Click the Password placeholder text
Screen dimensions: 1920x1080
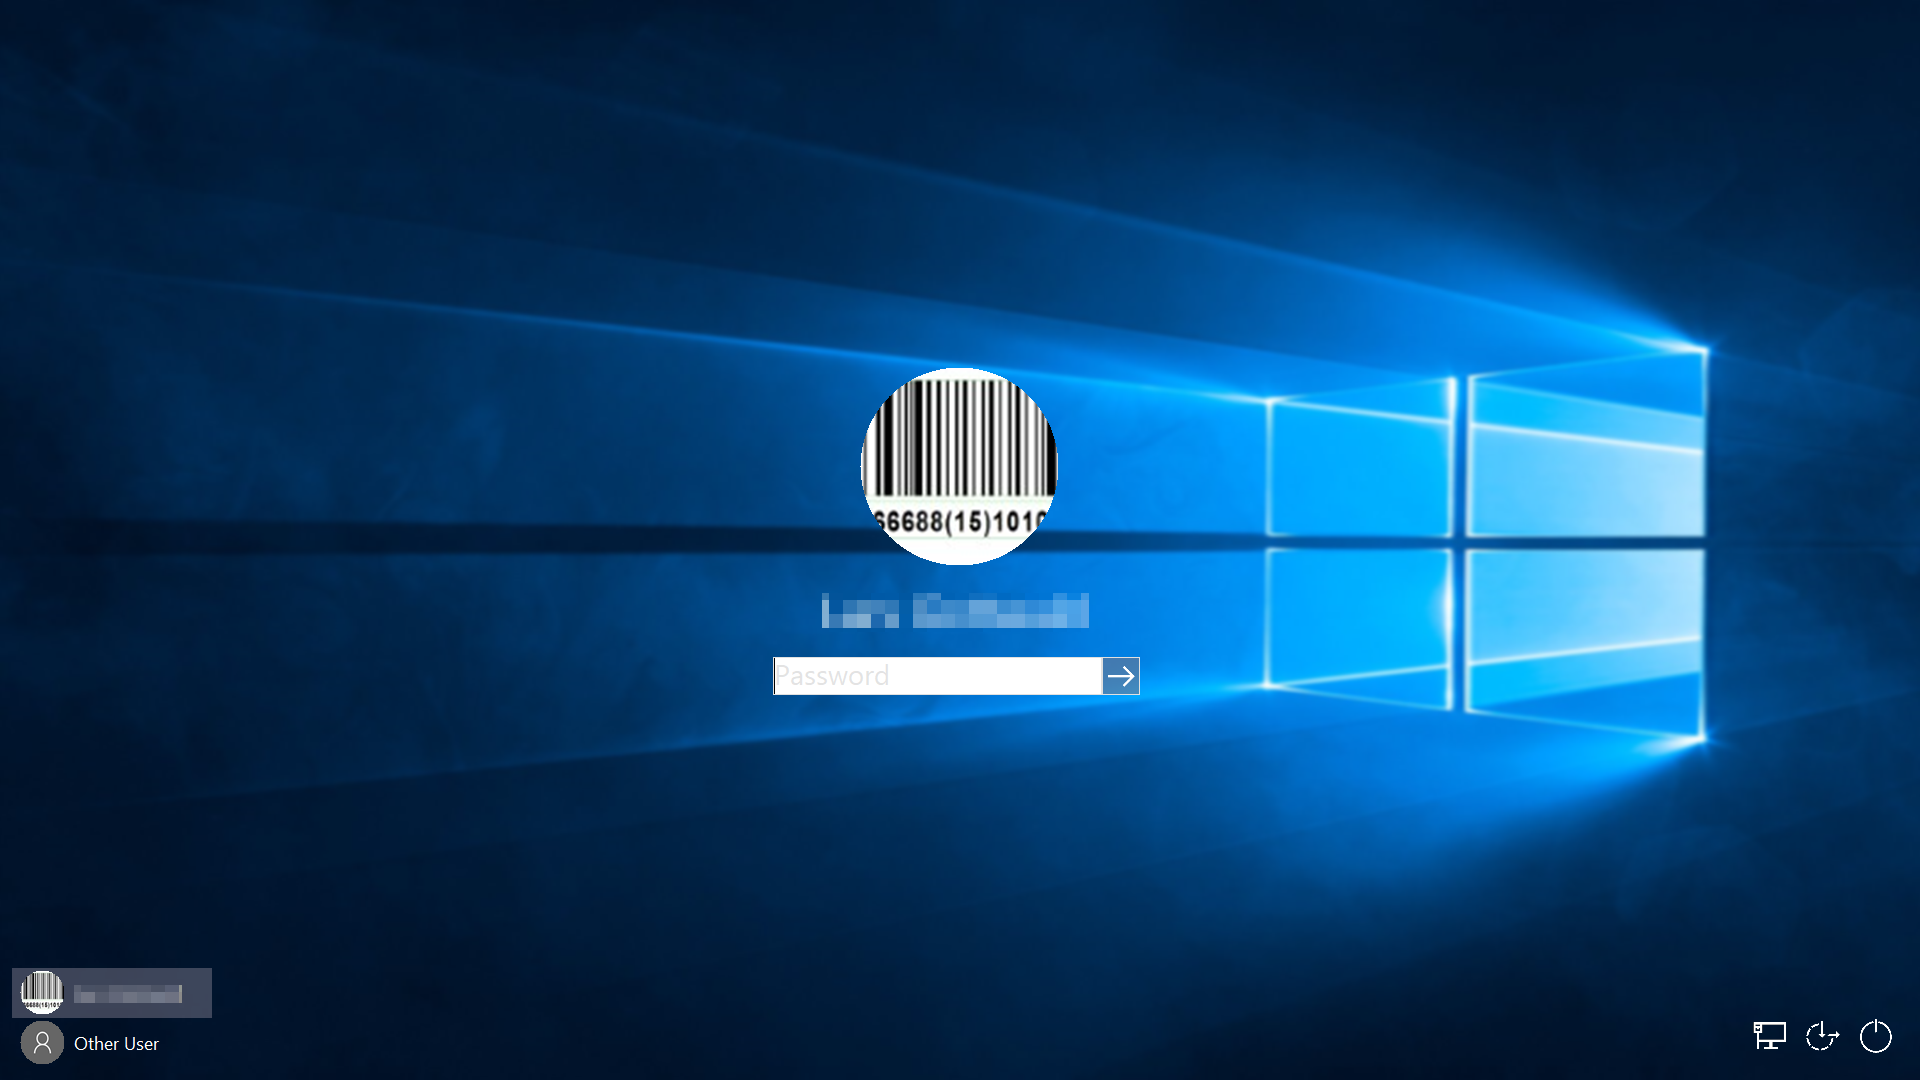(x=832, y=676)
